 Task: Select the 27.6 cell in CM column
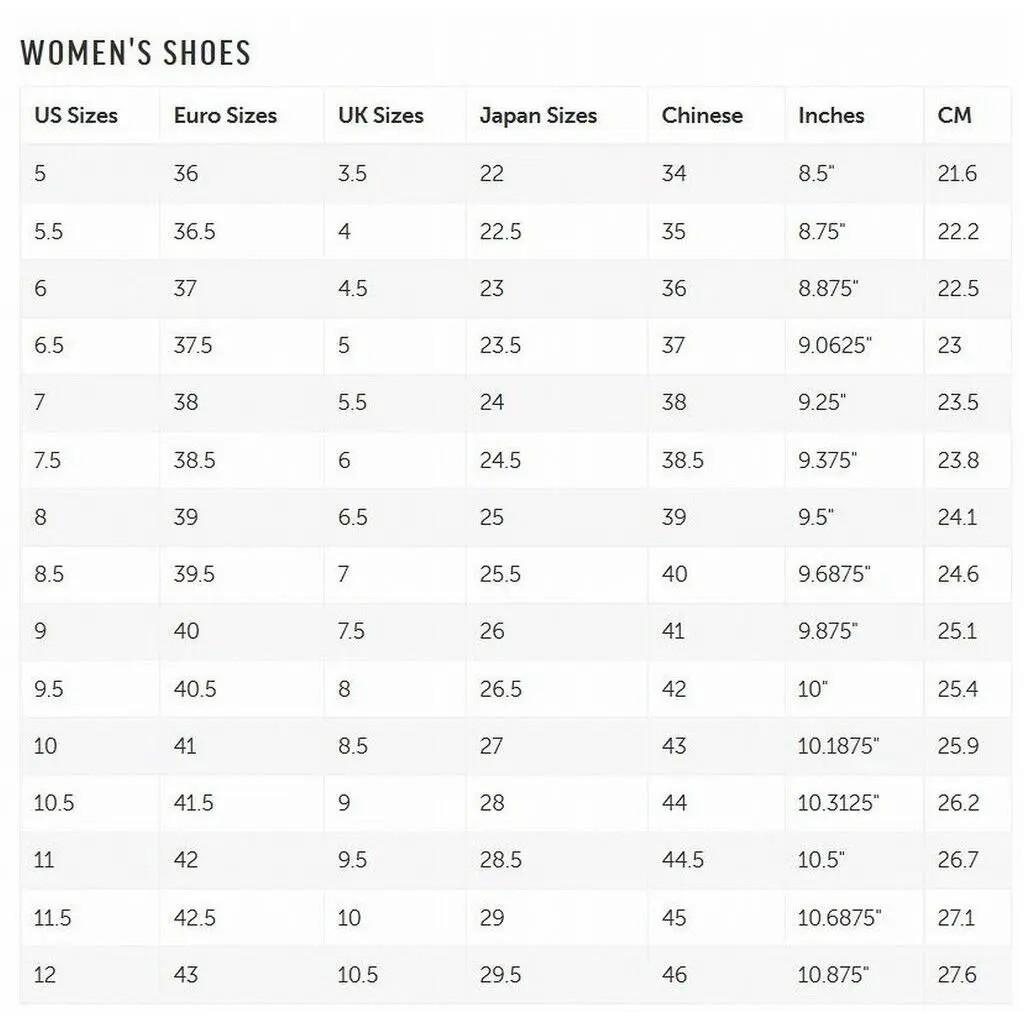coord(958,975)
